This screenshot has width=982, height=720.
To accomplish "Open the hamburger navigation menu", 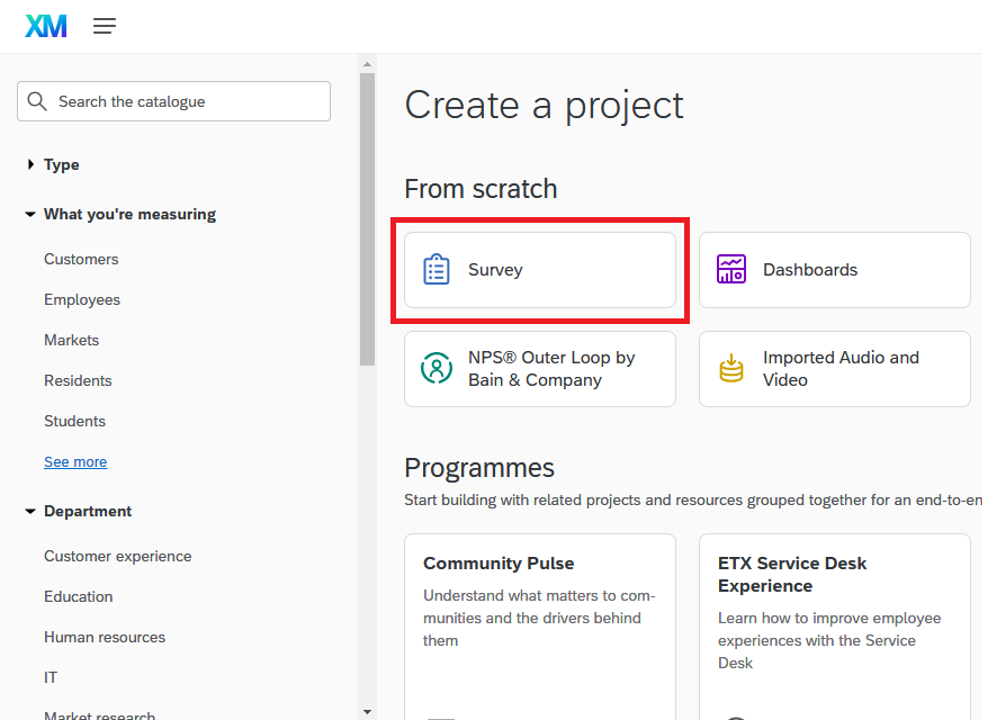I will [105, 26].
